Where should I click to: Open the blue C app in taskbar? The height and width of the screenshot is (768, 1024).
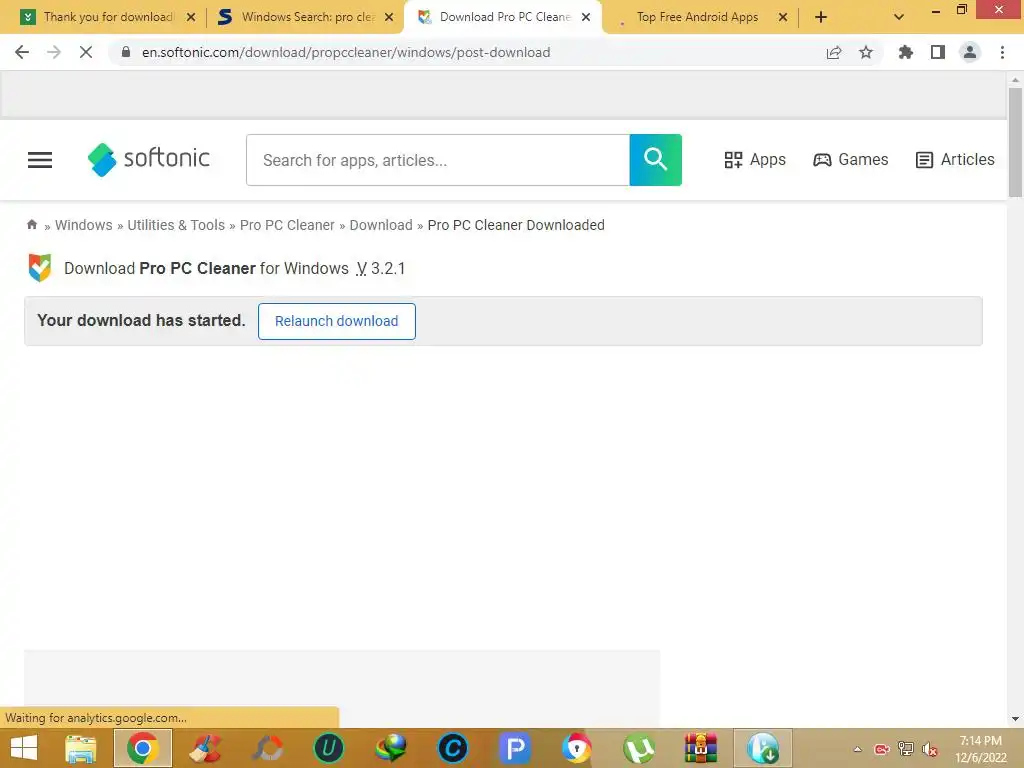point(453,748)
